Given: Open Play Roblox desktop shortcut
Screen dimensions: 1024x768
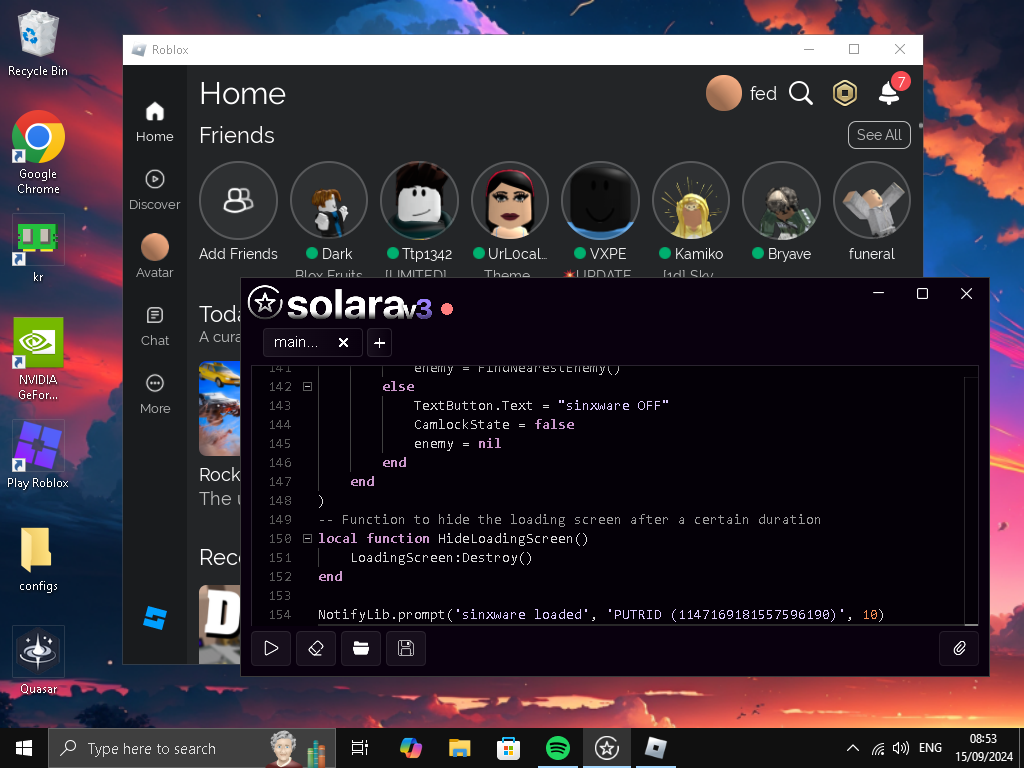Looking at the screenshot, I should tap(38, 455).
